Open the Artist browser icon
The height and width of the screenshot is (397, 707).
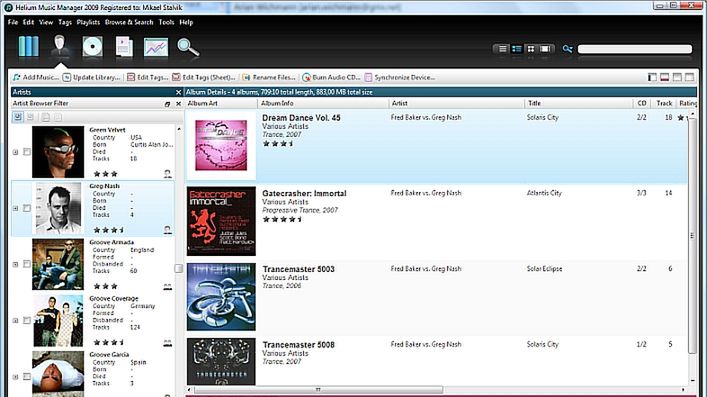(60, 46)
